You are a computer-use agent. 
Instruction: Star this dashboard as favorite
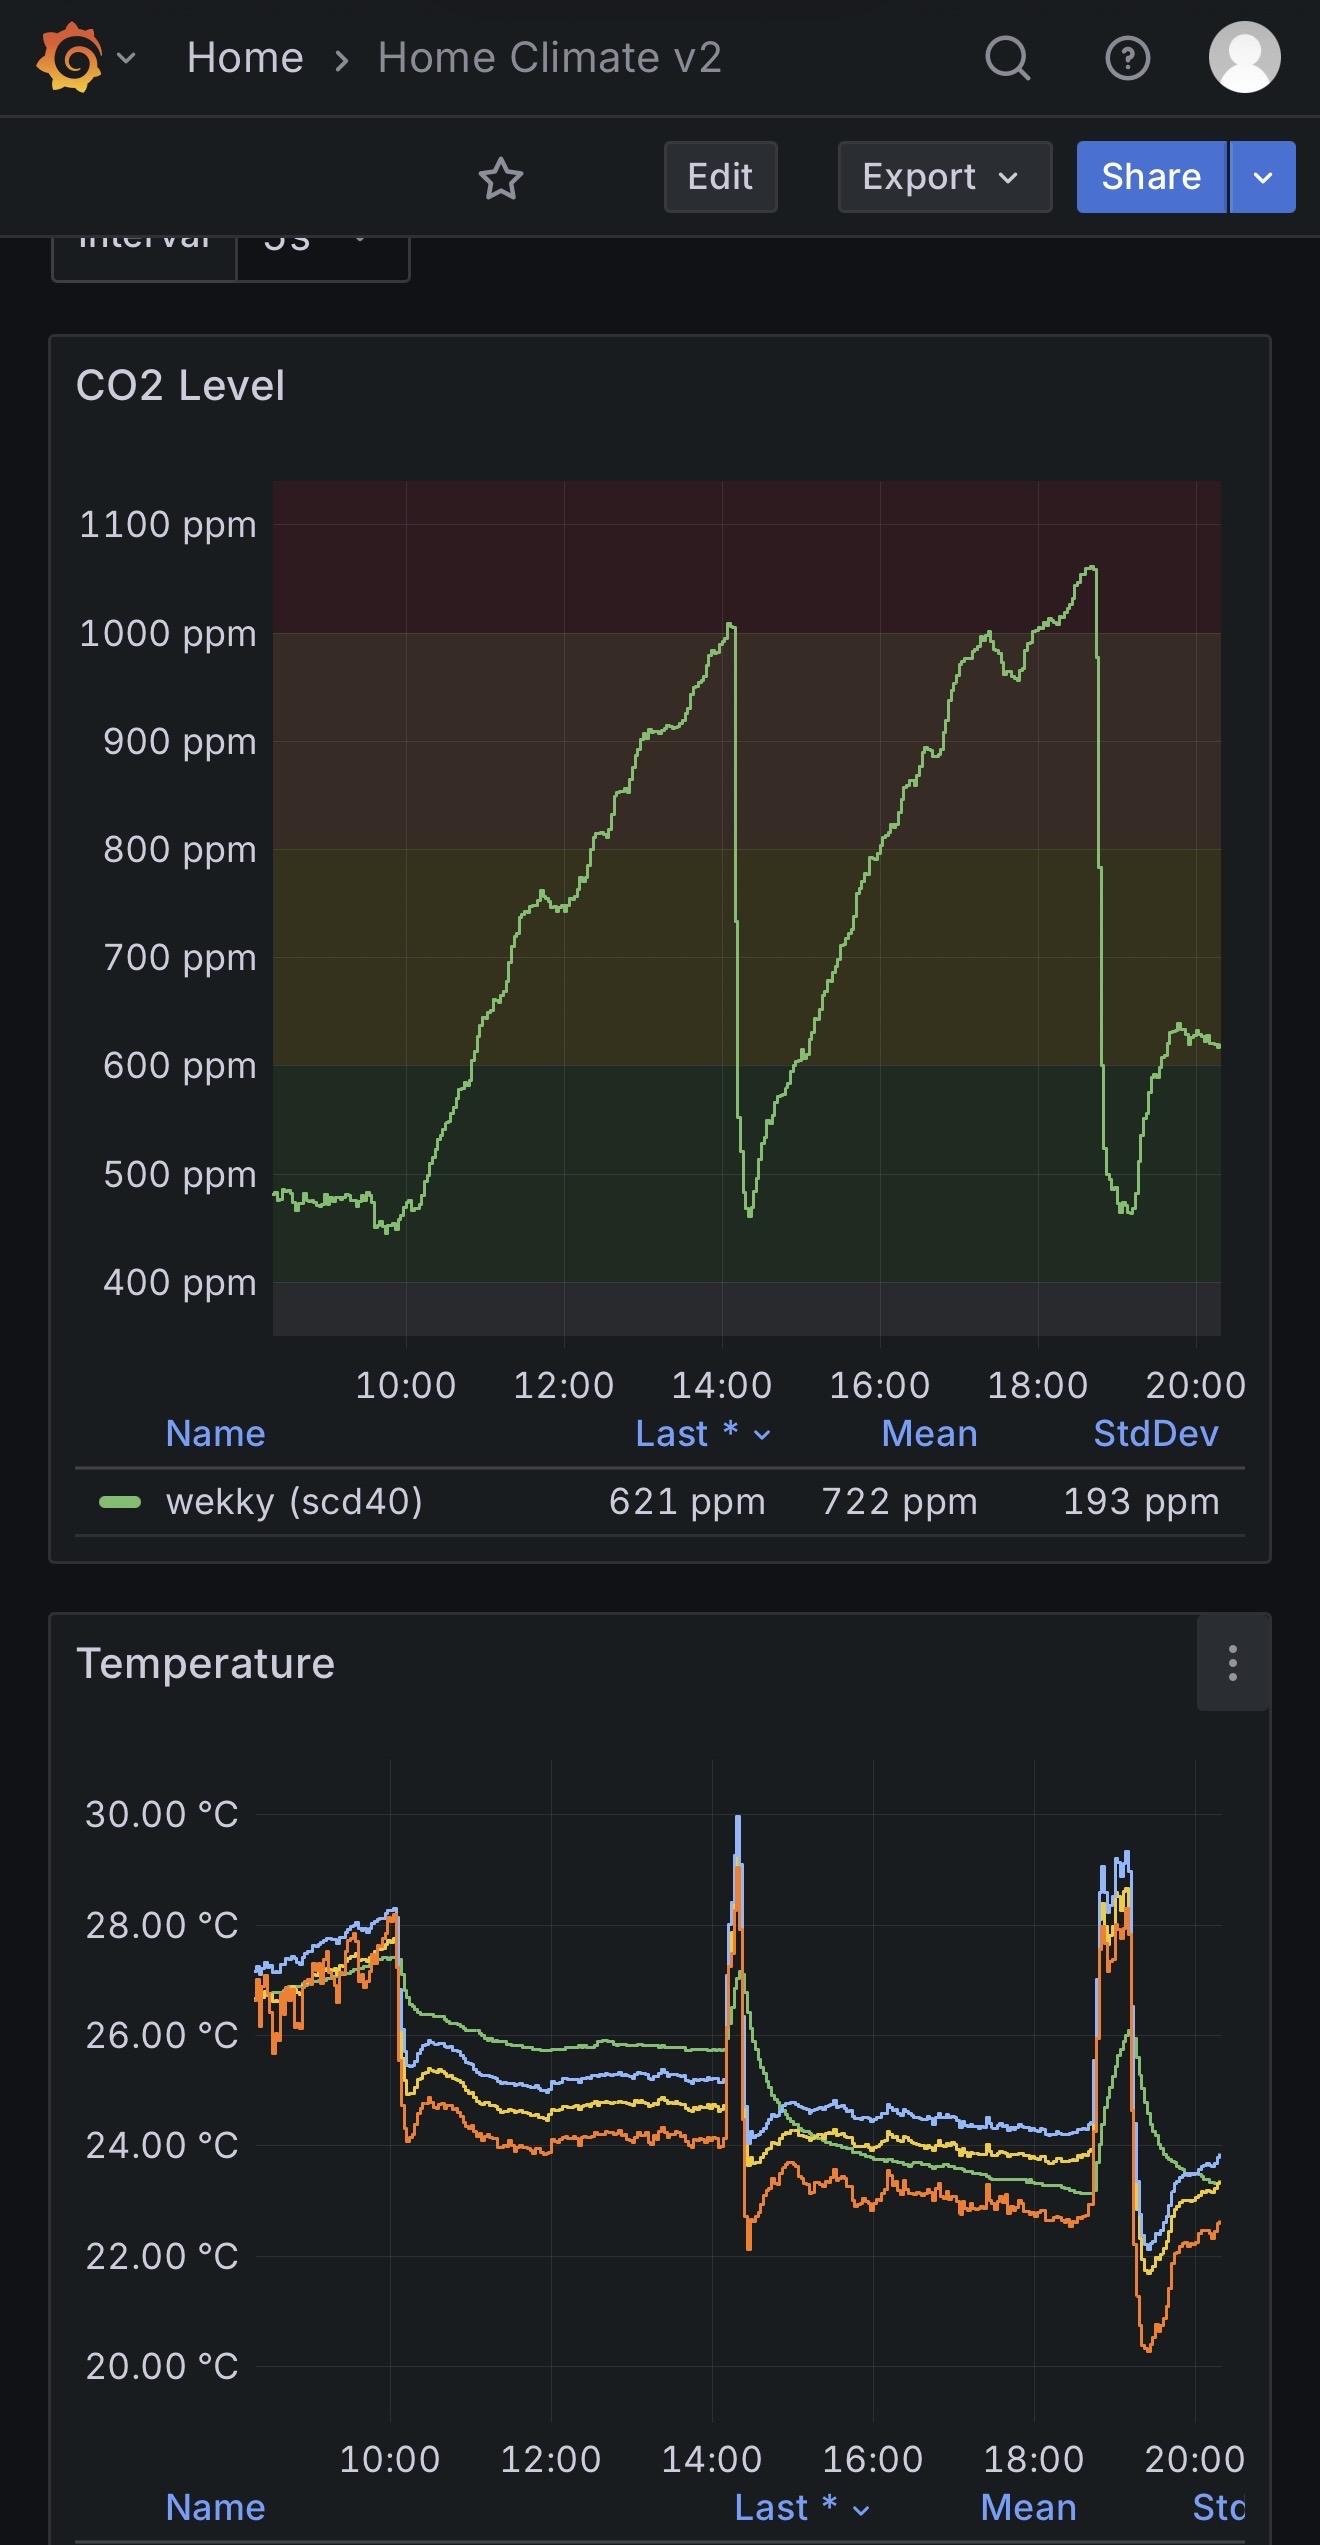tap(500, 179)
